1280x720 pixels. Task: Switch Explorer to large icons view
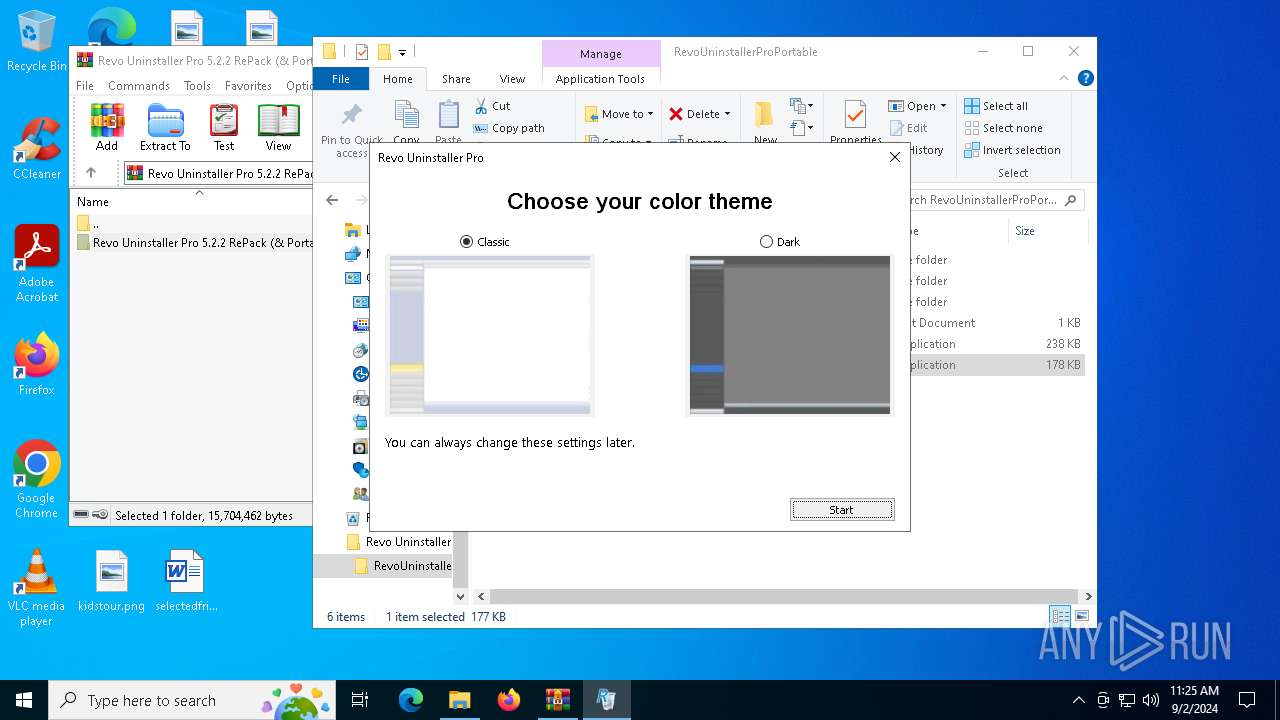point(1081,616)
